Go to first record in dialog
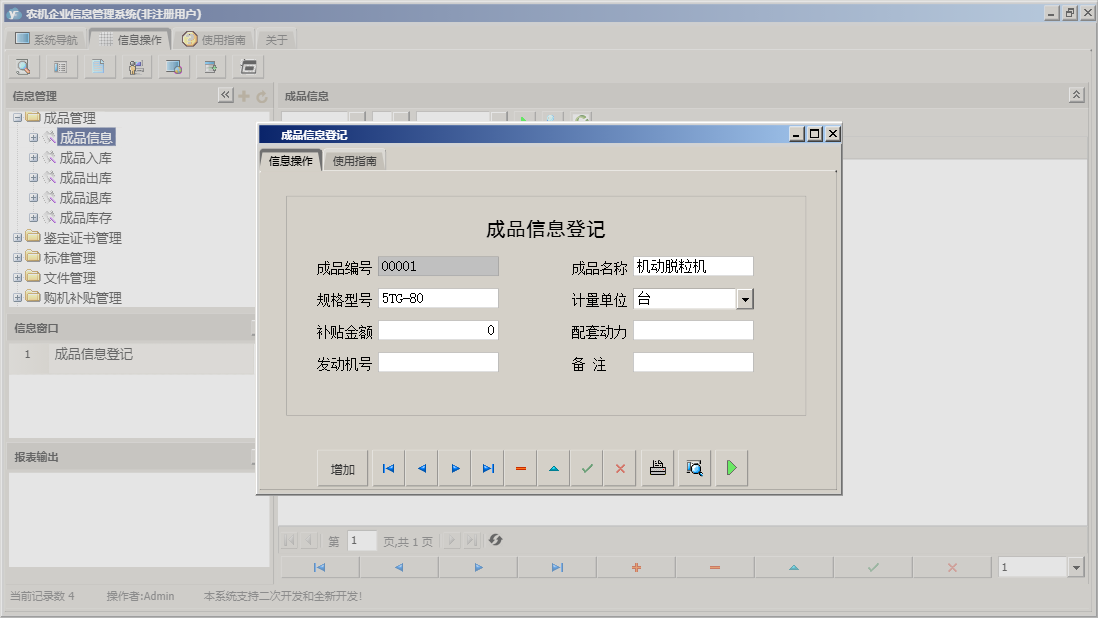Screen dimensions: 1098x618 coord(389,468)
